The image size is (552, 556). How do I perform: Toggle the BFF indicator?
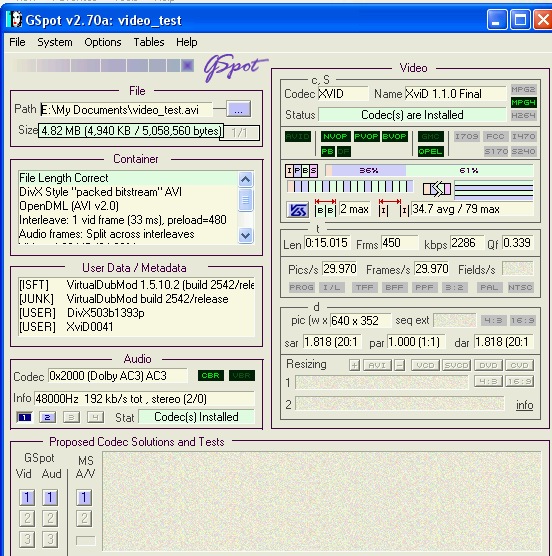coord(394,287)
